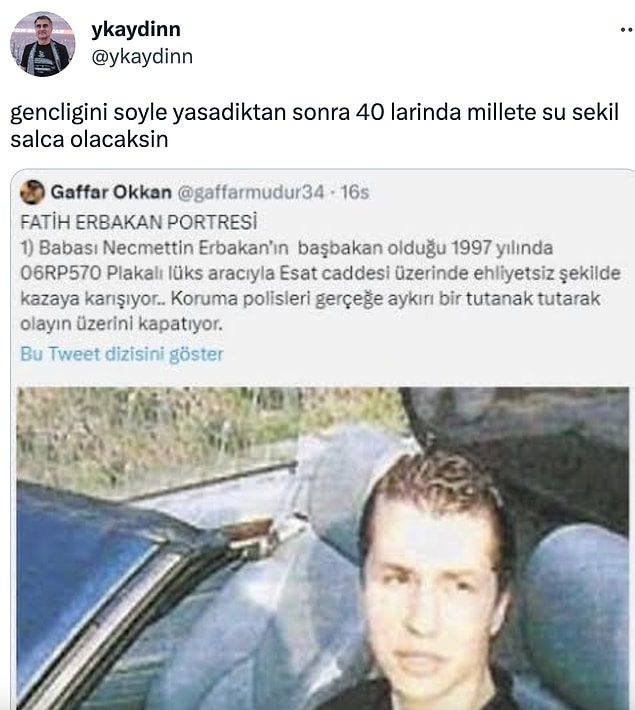Click Gaffar Okkan's small avatar icon
The image size is (635, 710).
32,192
